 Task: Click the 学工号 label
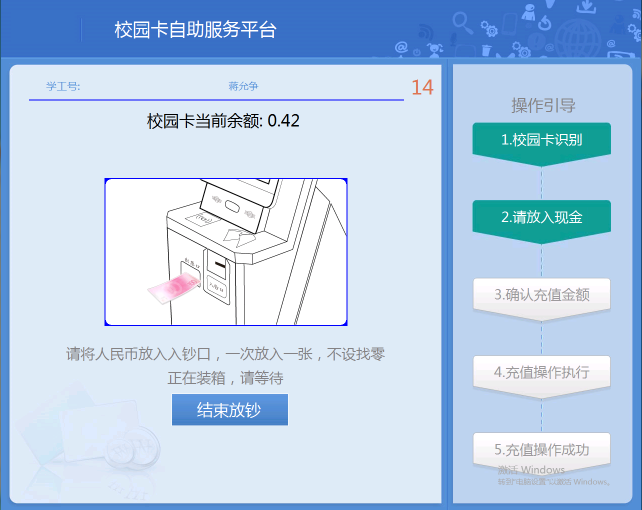click(63, 86)
